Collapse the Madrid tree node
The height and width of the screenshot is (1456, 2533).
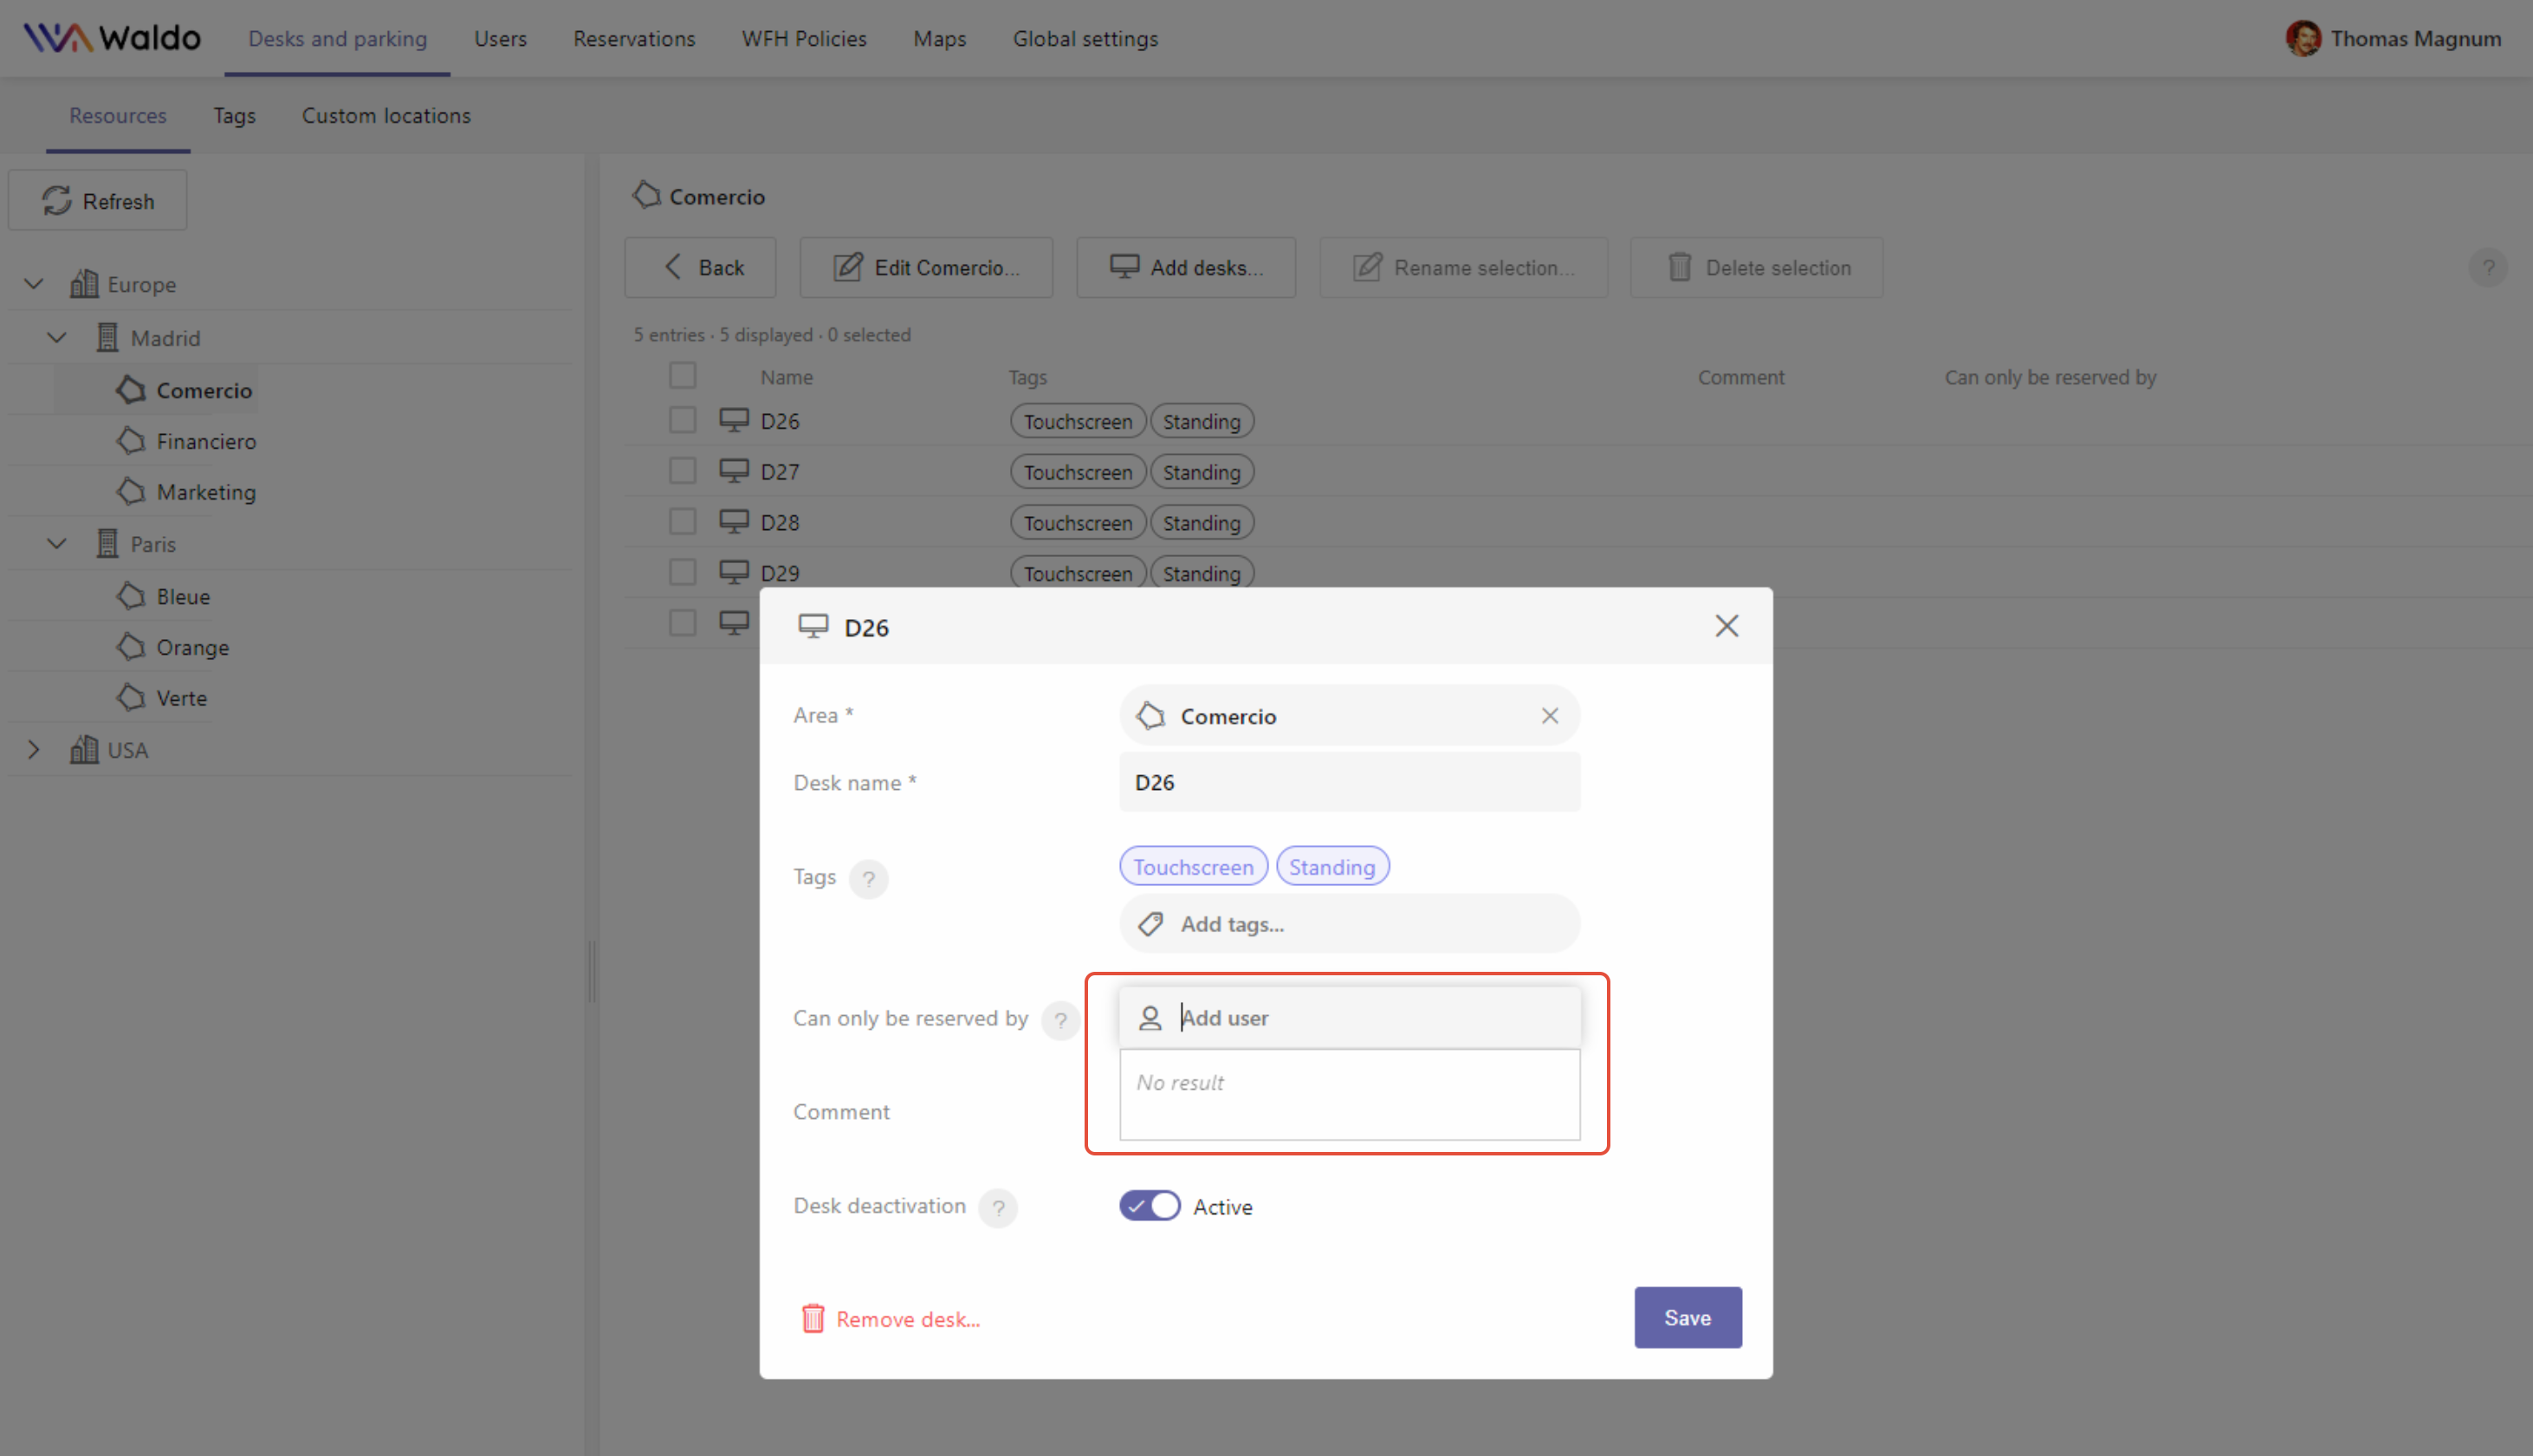57,338
